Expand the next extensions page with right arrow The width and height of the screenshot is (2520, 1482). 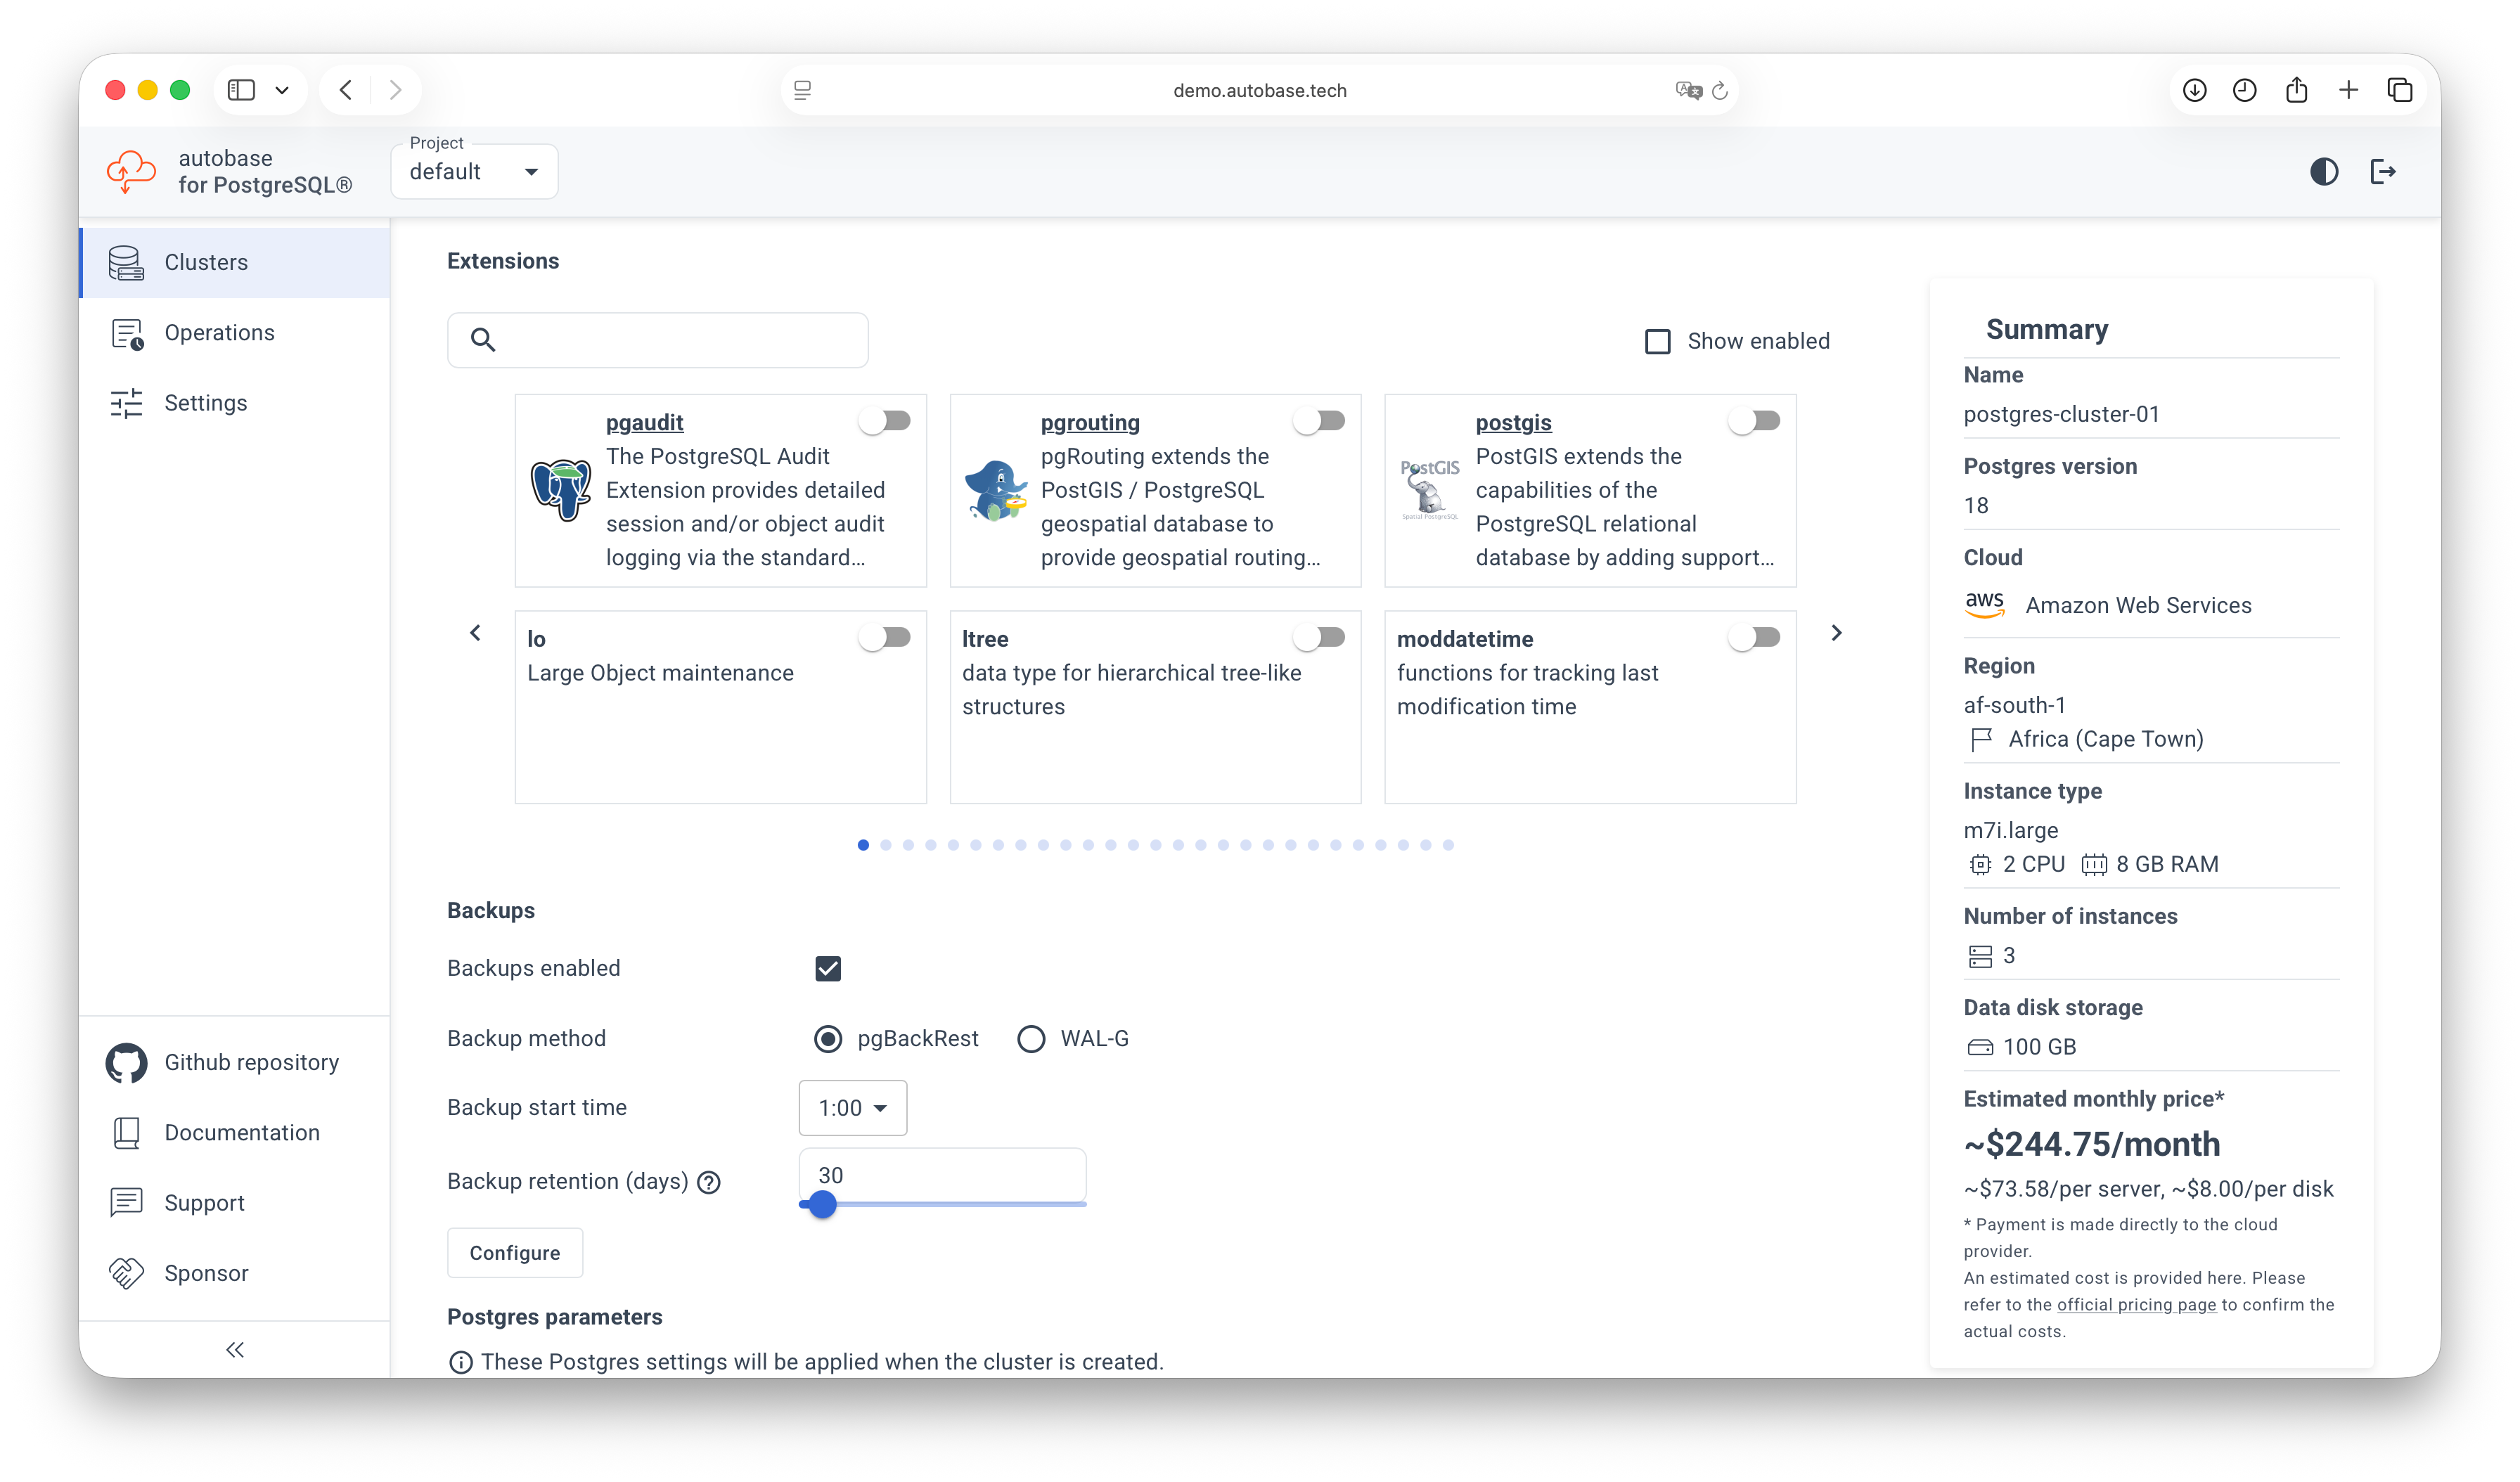click(1836, 632)
